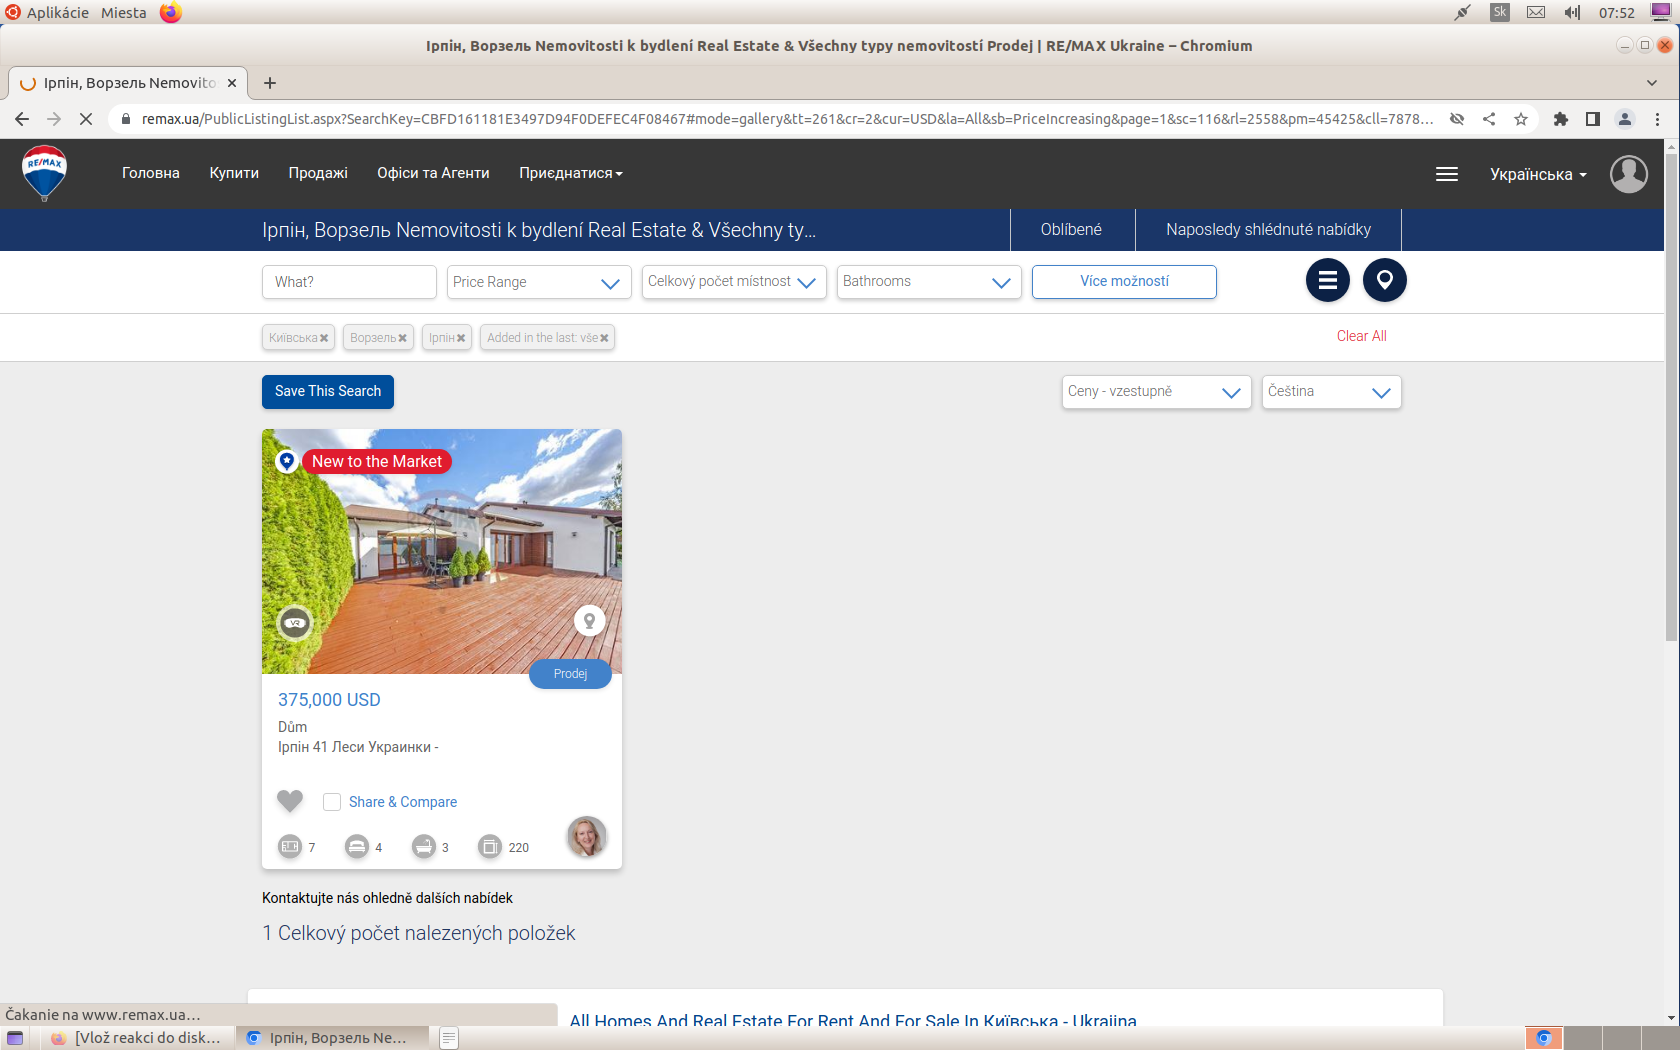Remove the Ірпінь filter tag
Viewport: 1680px width, 1050px height.
(460, 339)
